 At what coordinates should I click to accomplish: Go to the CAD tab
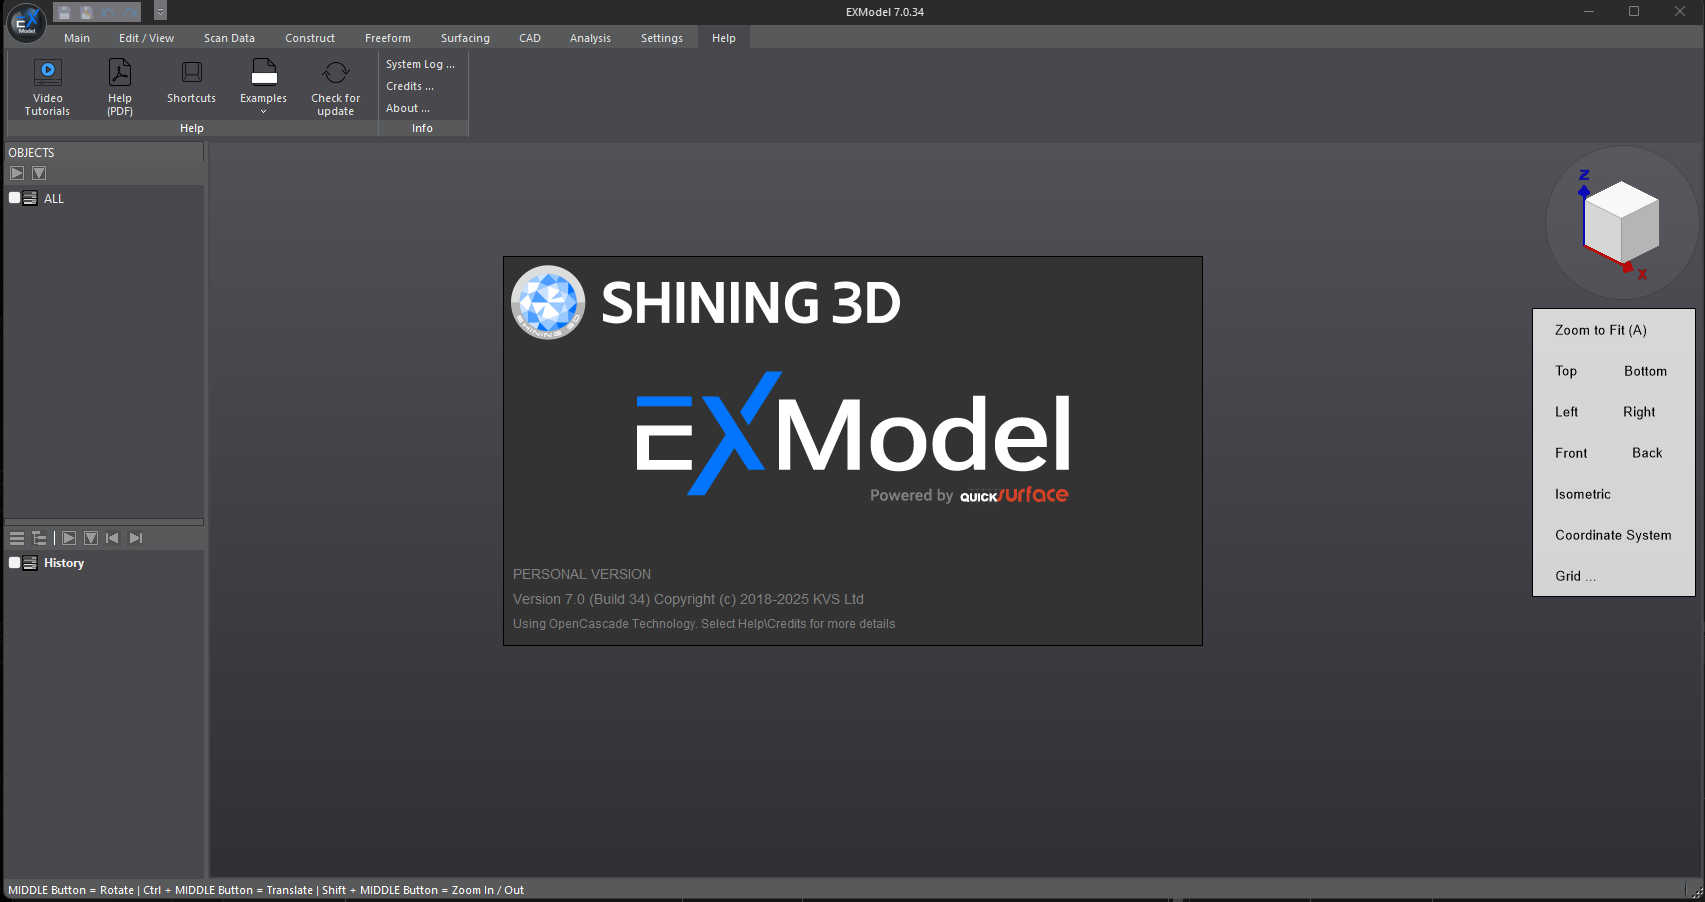click(x=530, y=38)
